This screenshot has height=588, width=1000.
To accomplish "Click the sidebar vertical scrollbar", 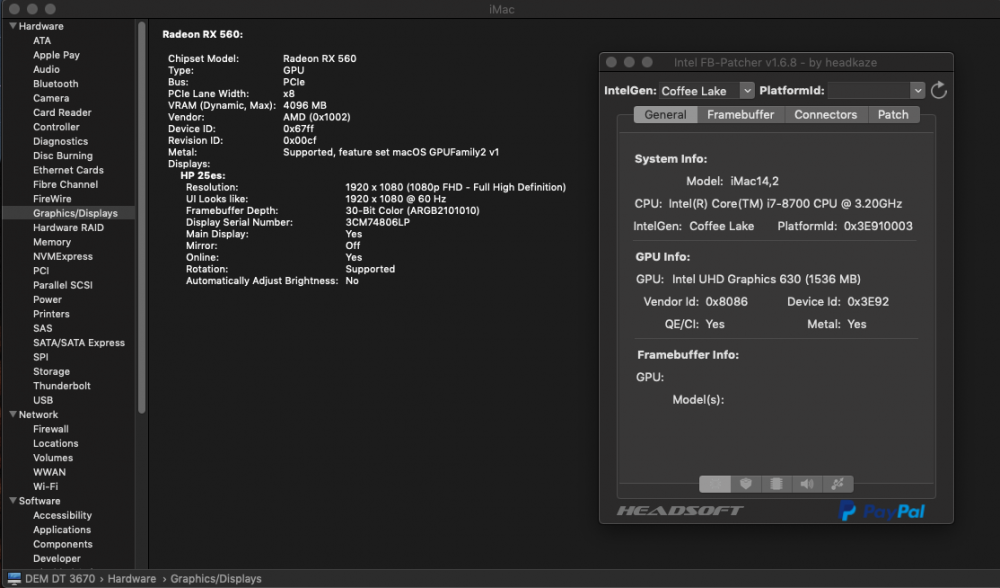I will click(142, 217).
